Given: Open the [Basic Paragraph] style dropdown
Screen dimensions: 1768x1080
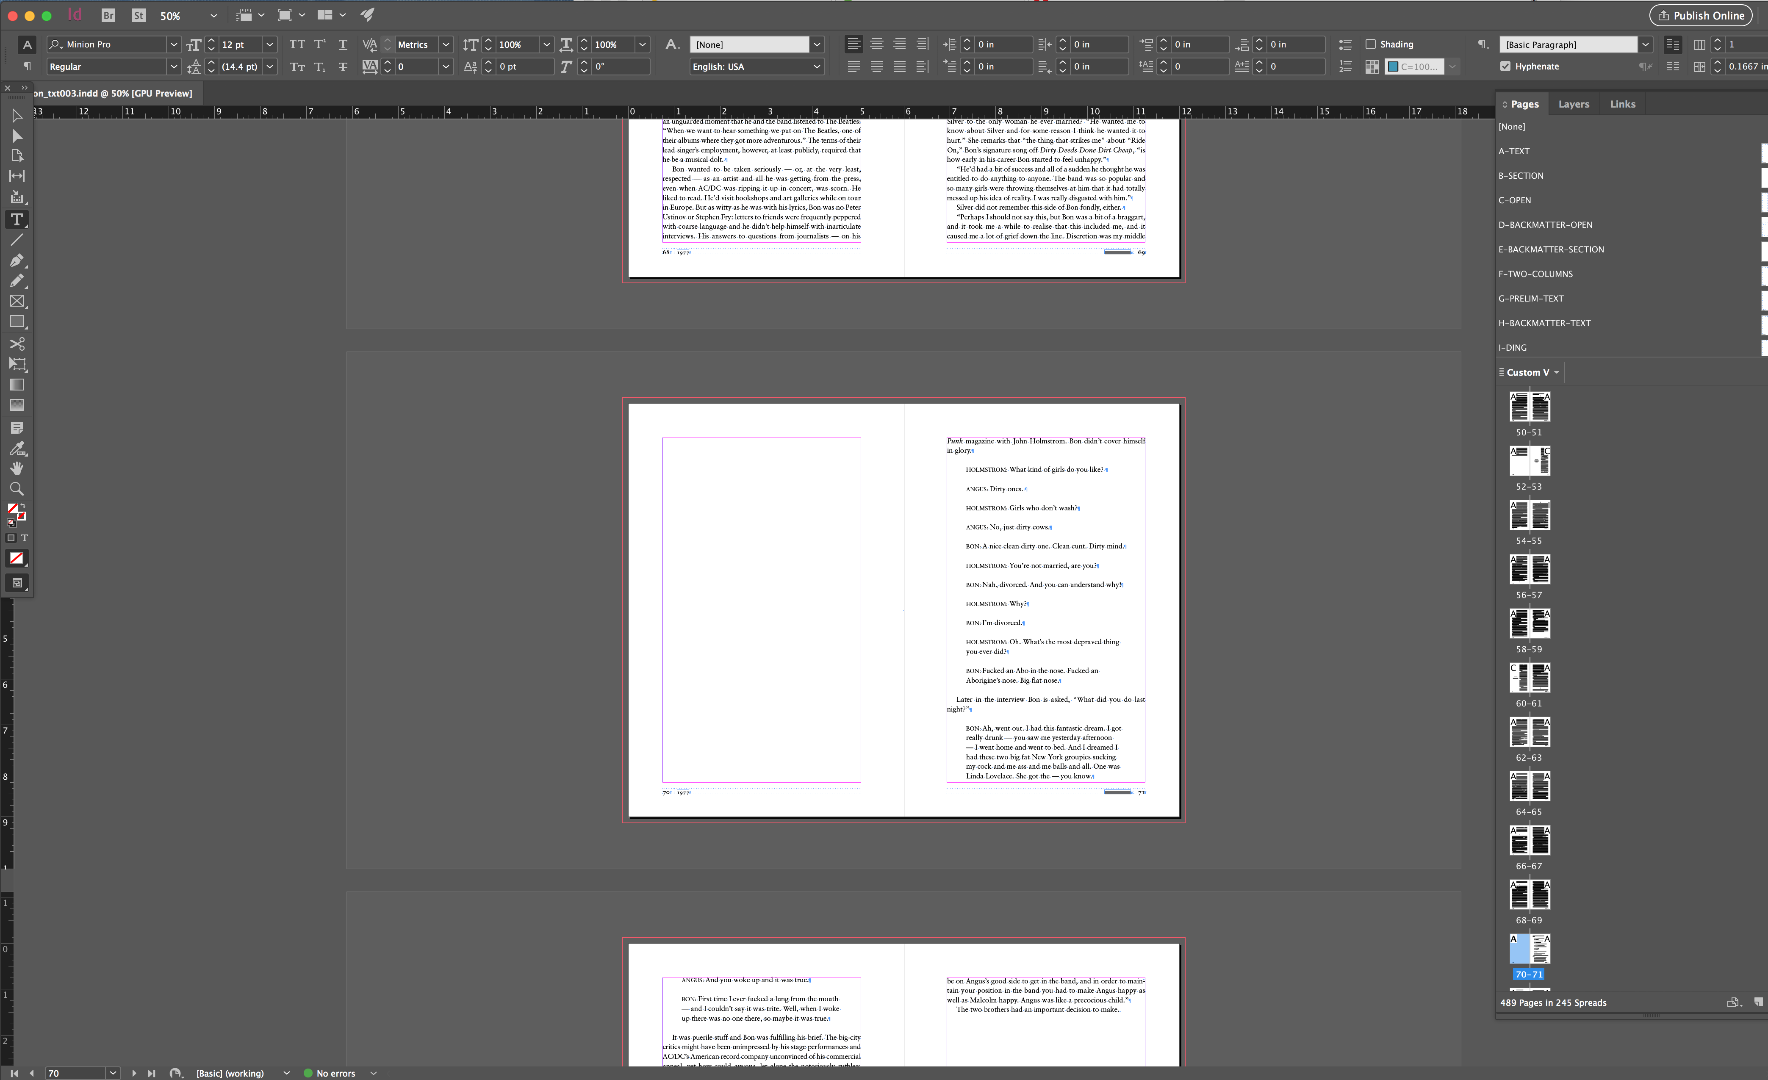Looking at the screenshot, I should coord(1645,44).
